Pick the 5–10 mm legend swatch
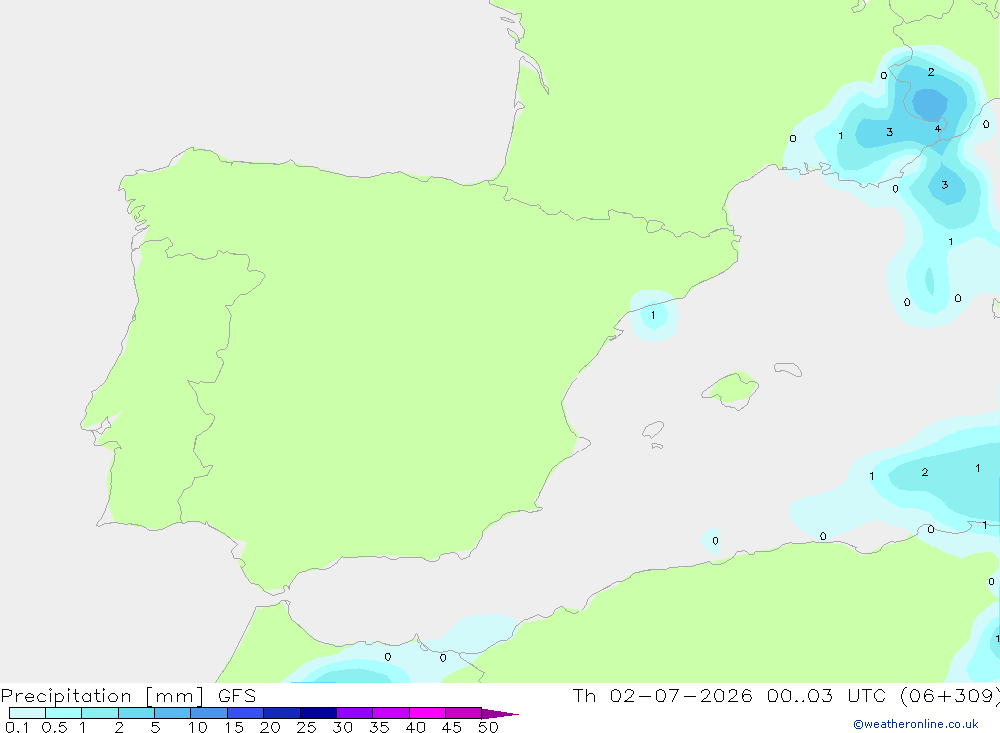This screenshot has width=1000, height=733. [x=172, y=713]
